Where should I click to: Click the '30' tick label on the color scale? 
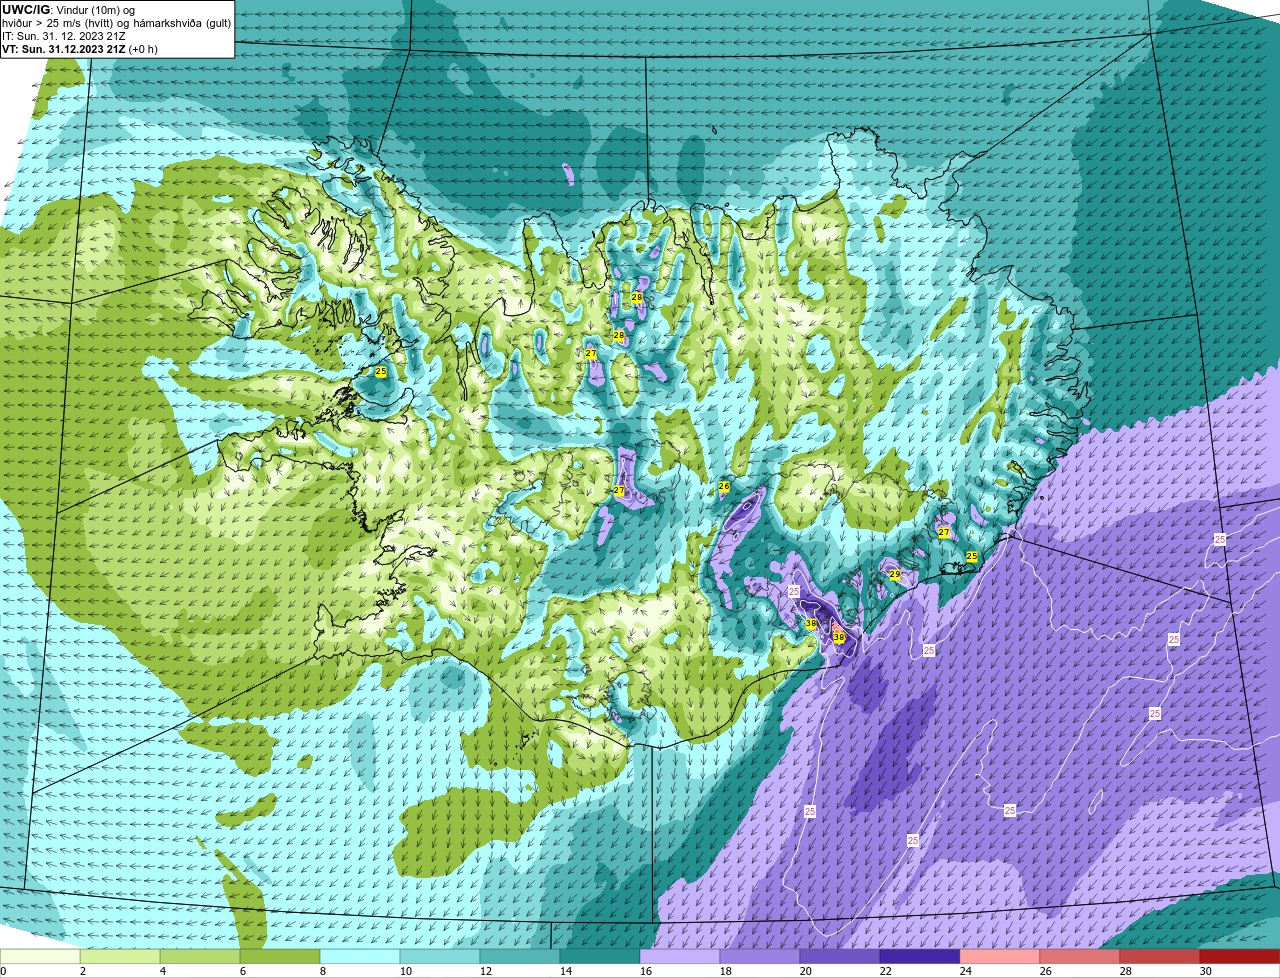pyautogui.click(x=1205, y=971)
